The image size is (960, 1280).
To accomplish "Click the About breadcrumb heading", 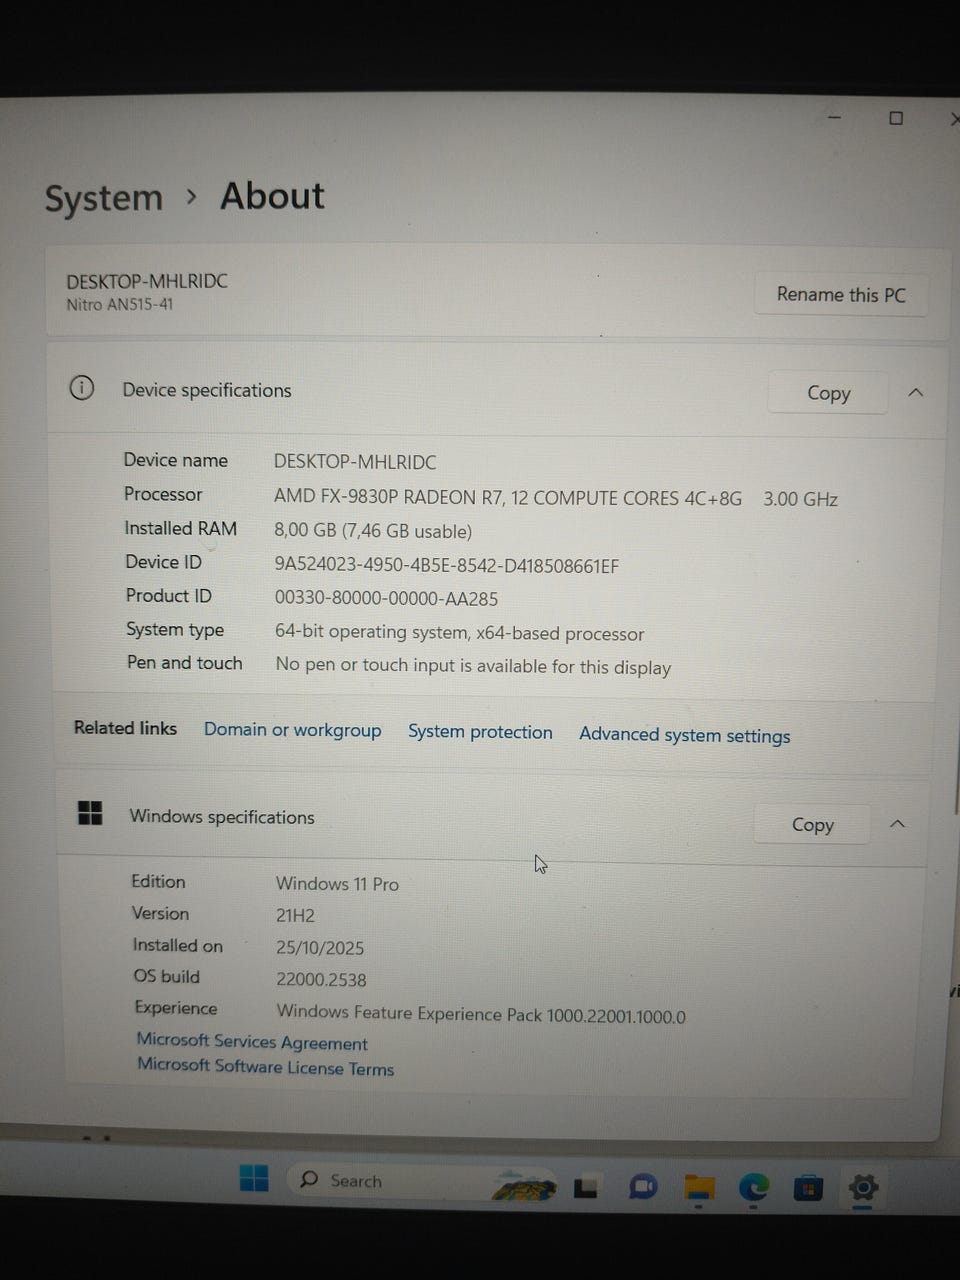I will [x=272, y=196].
